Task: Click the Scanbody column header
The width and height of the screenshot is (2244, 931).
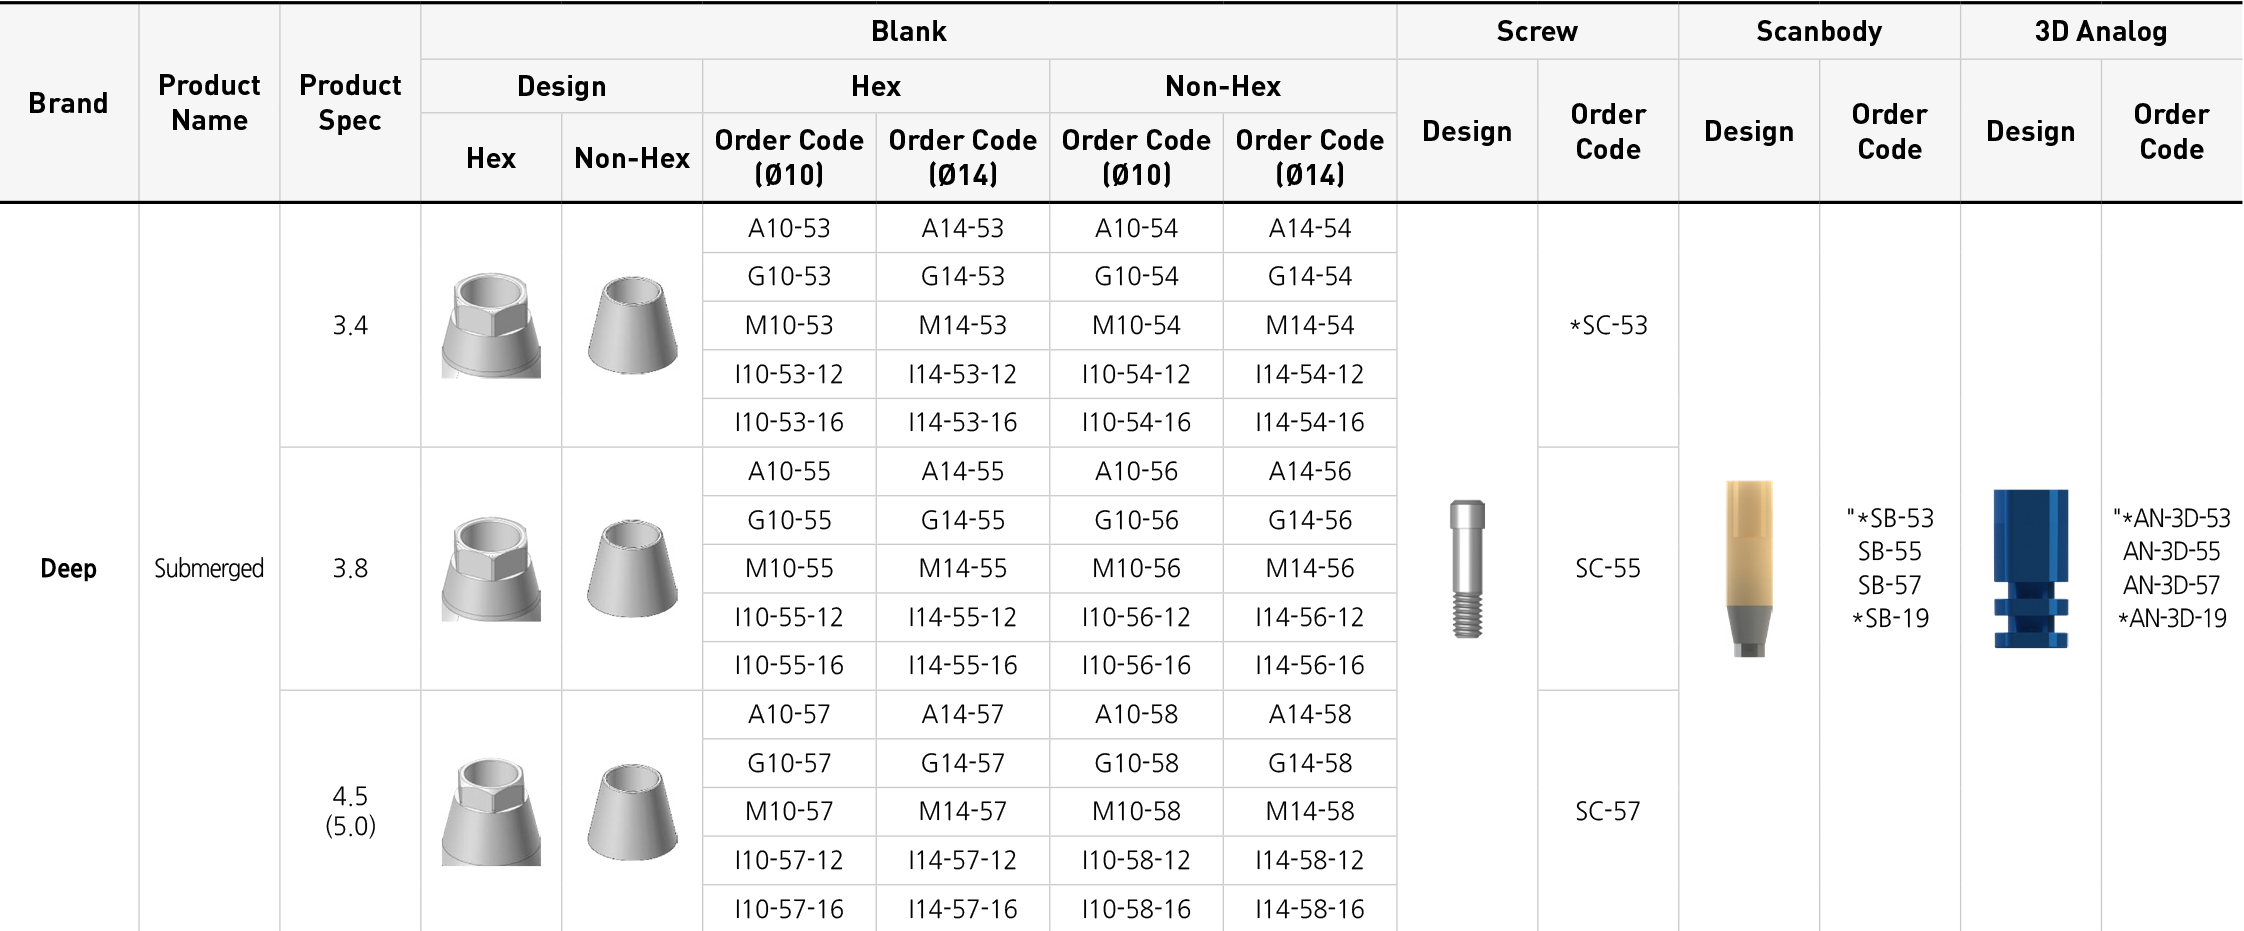Action: coord(1819,31)
